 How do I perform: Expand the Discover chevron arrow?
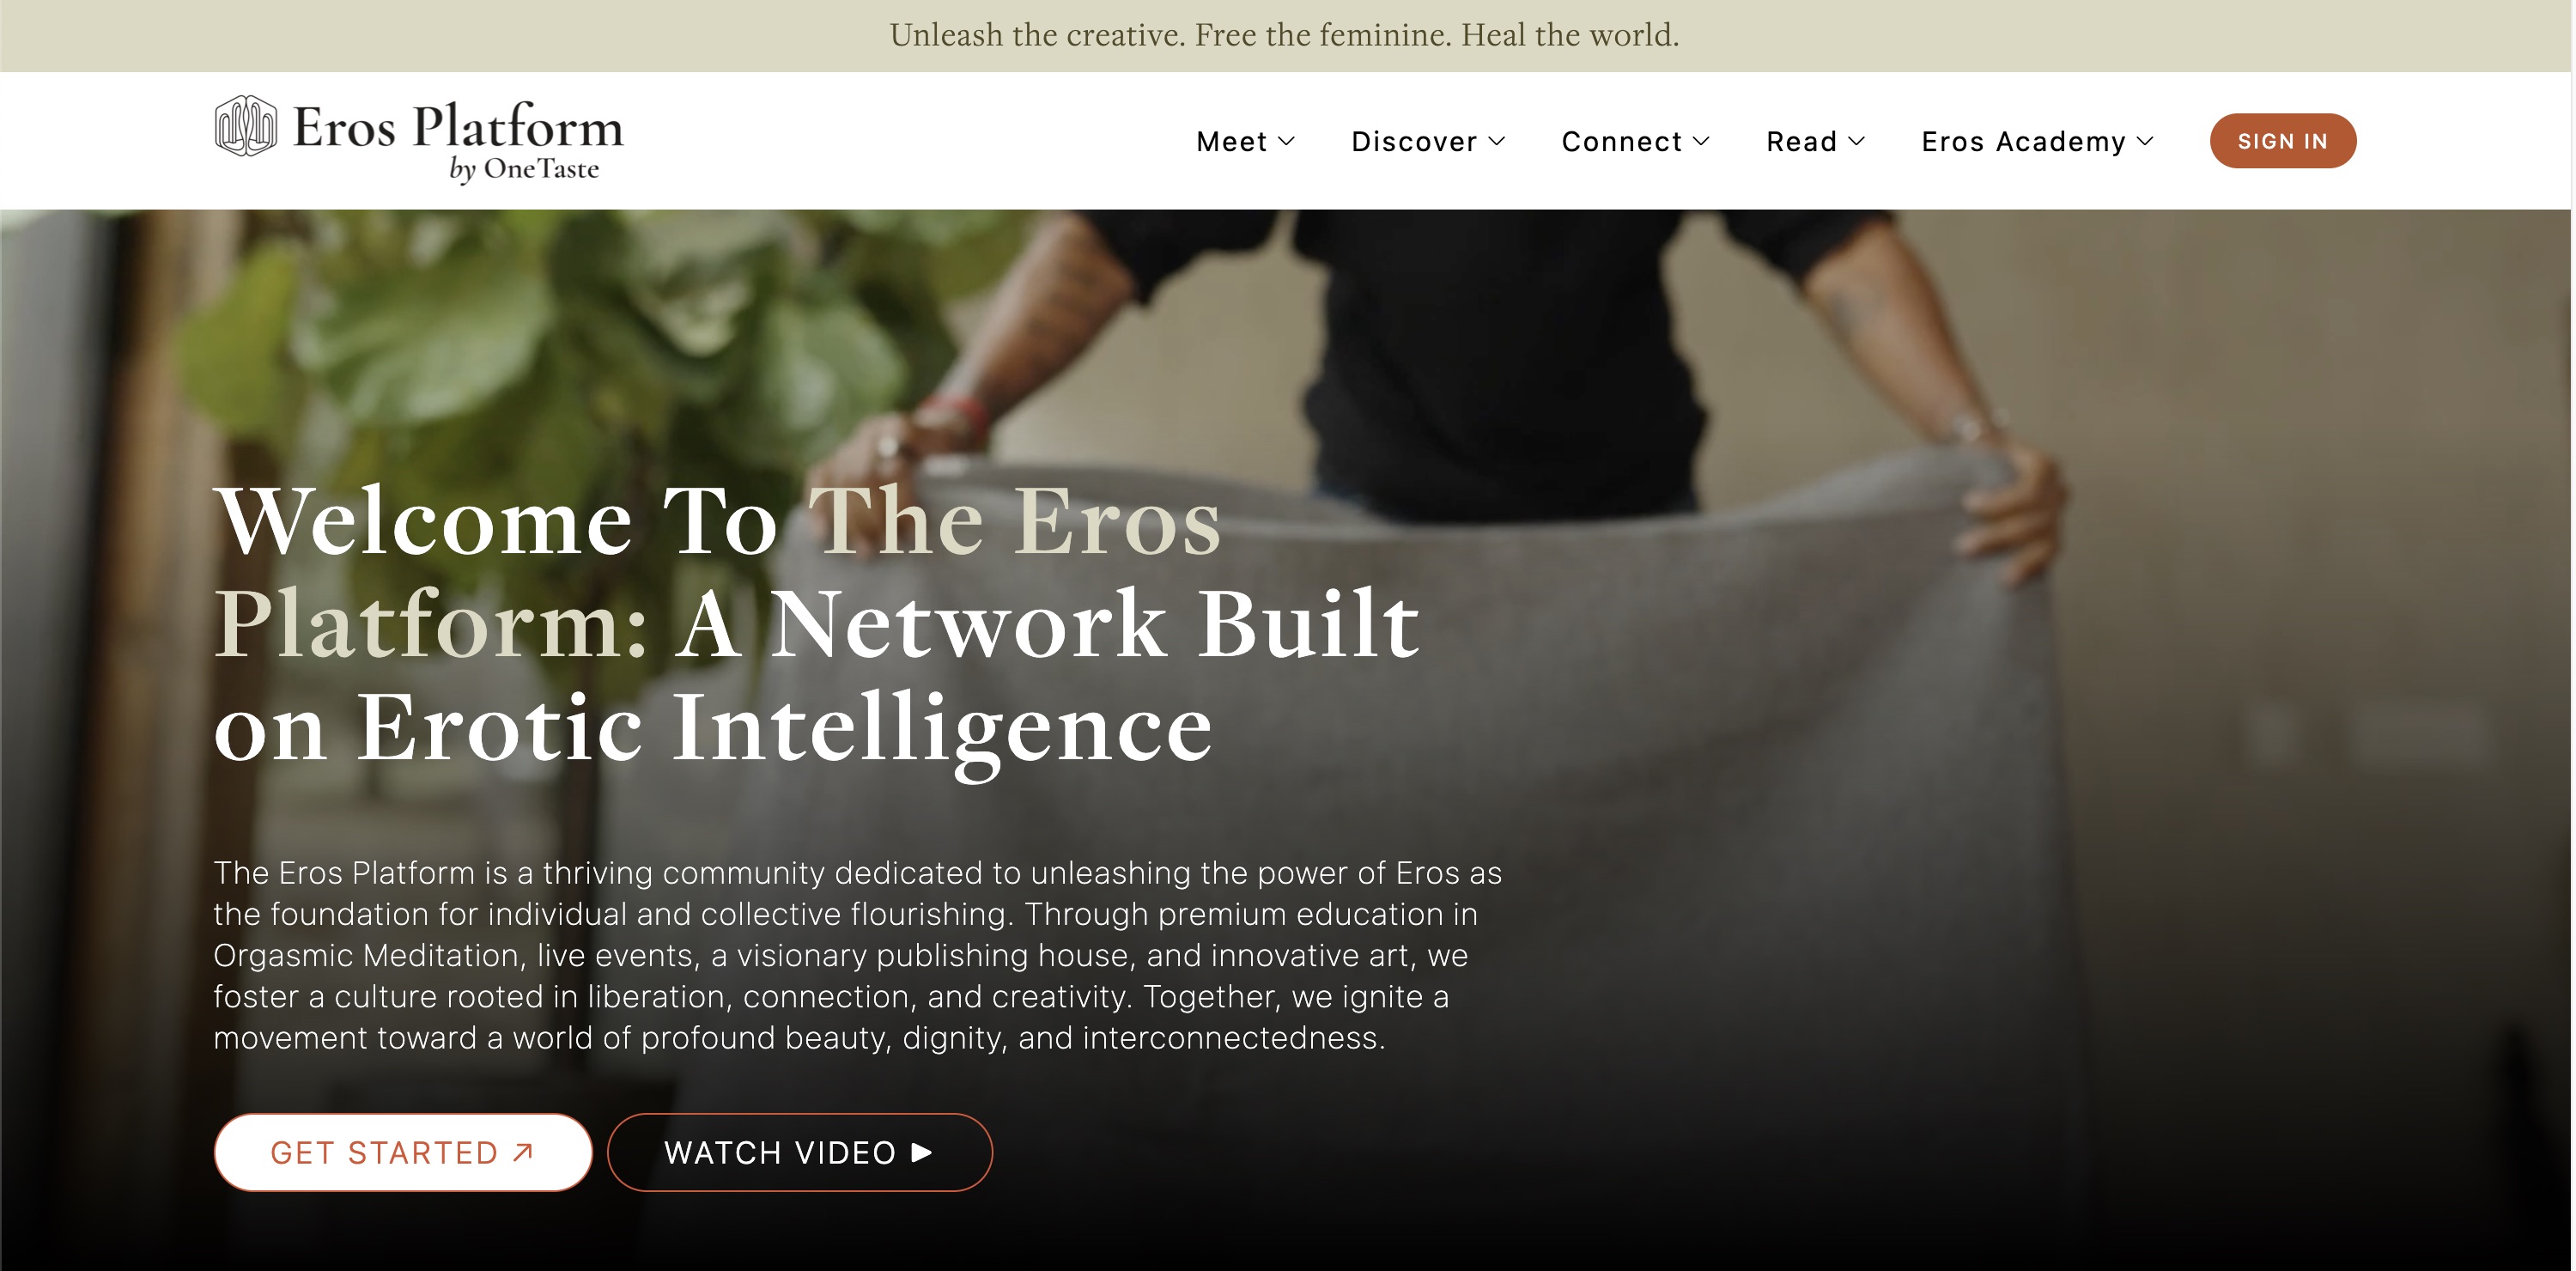(x=1497, y=141)
